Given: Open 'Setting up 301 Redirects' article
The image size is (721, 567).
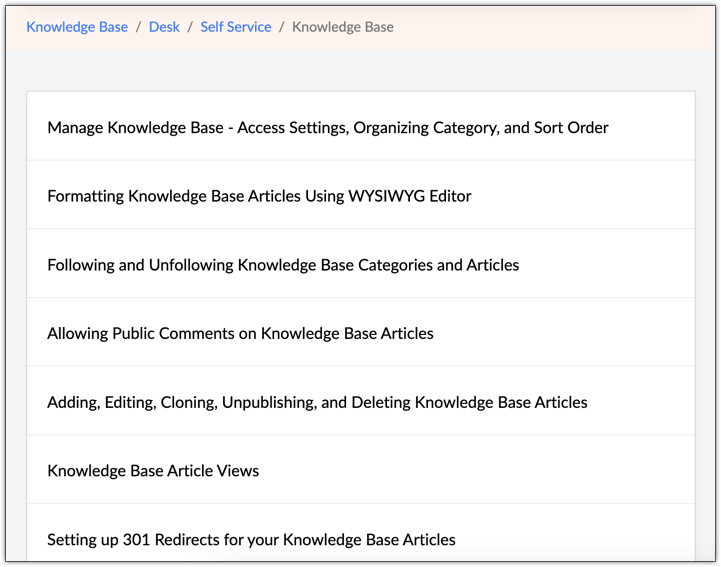Looking at the screenshot, I should (251, 539).
